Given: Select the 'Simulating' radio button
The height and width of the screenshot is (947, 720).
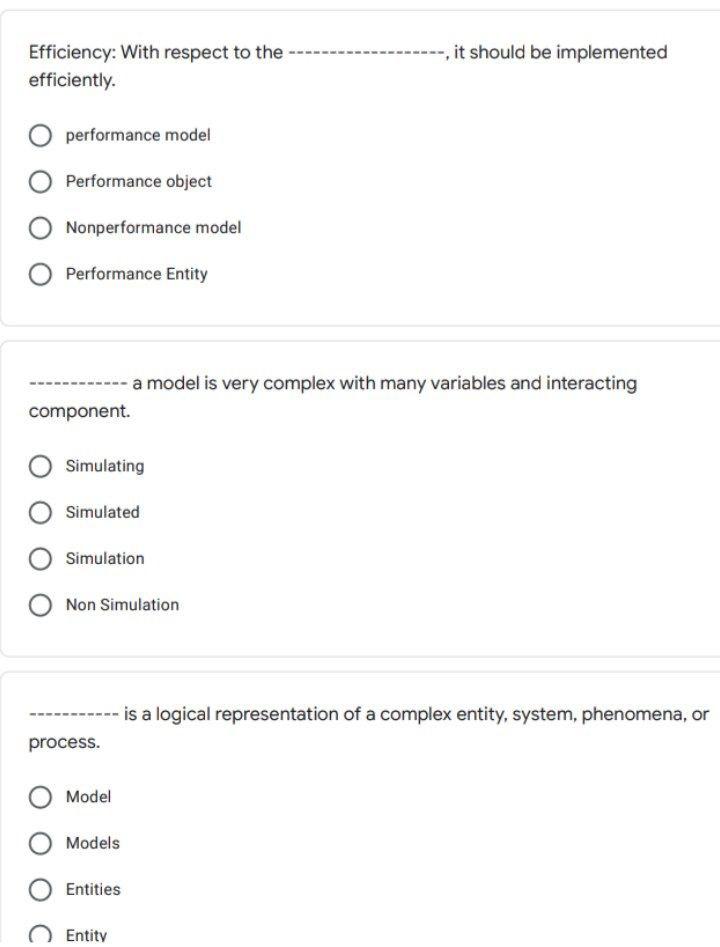Looking at the screenshot, I should click(40, 465).
